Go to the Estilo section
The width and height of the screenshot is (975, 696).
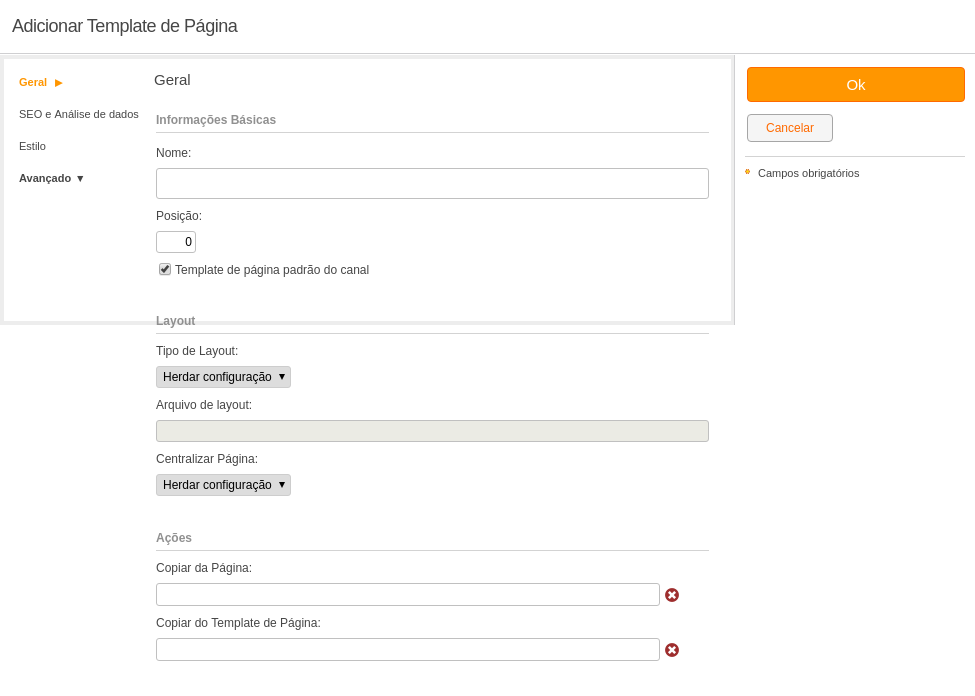tap(32, 146)
